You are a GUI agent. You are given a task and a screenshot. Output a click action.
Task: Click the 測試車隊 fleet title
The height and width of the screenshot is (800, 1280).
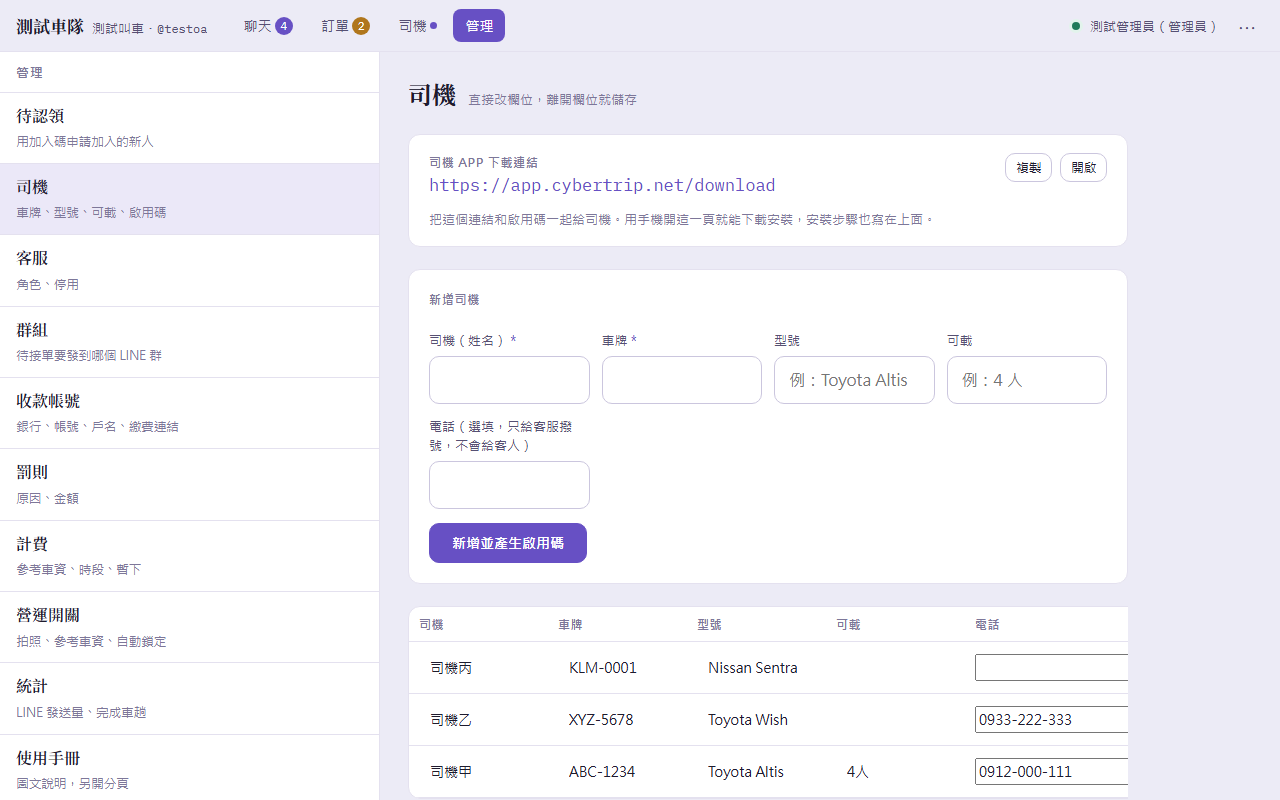pyautogui.click(x=50, y=27)
